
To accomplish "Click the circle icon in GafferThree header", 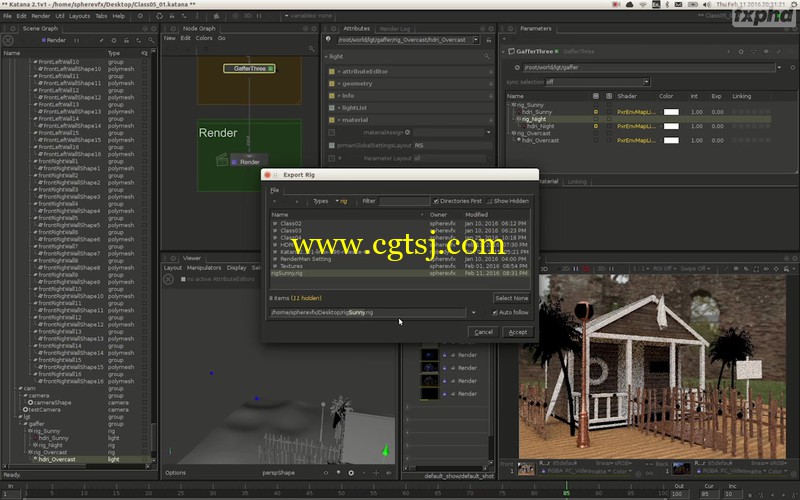I will click(740, 52).
